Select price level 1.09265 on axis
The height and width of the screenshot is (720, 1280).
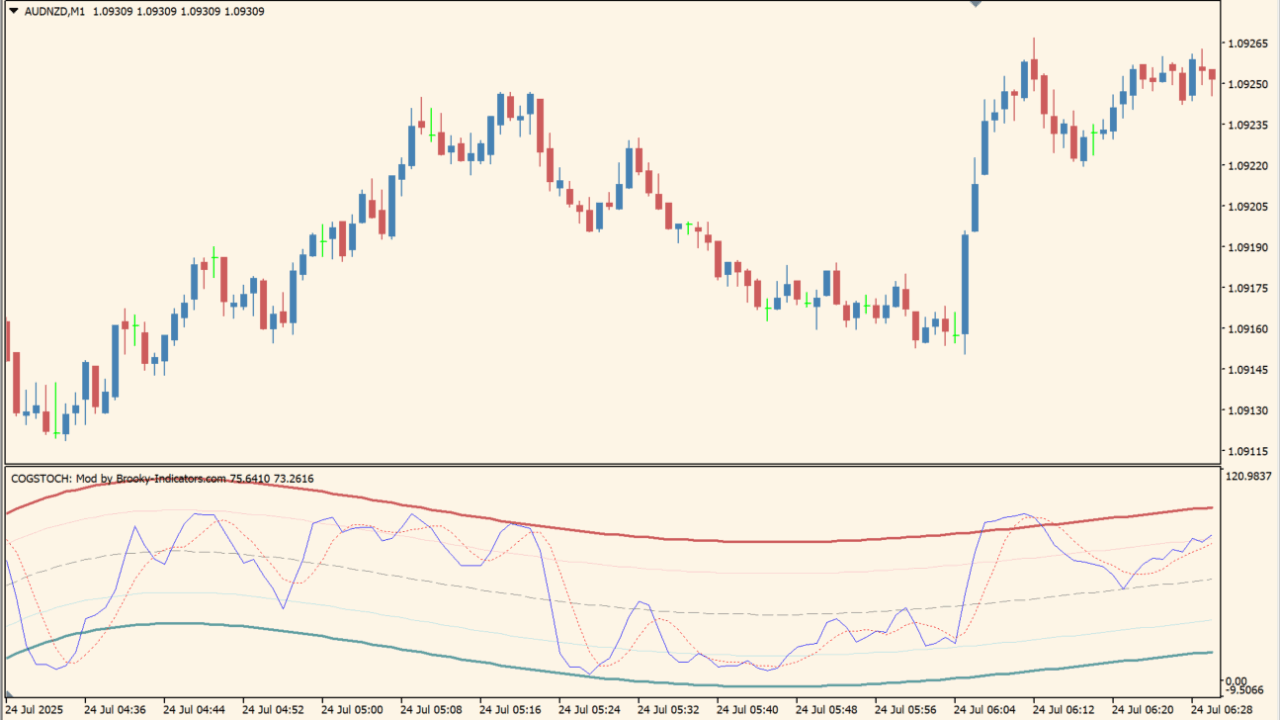click(x=1248, y=43)
